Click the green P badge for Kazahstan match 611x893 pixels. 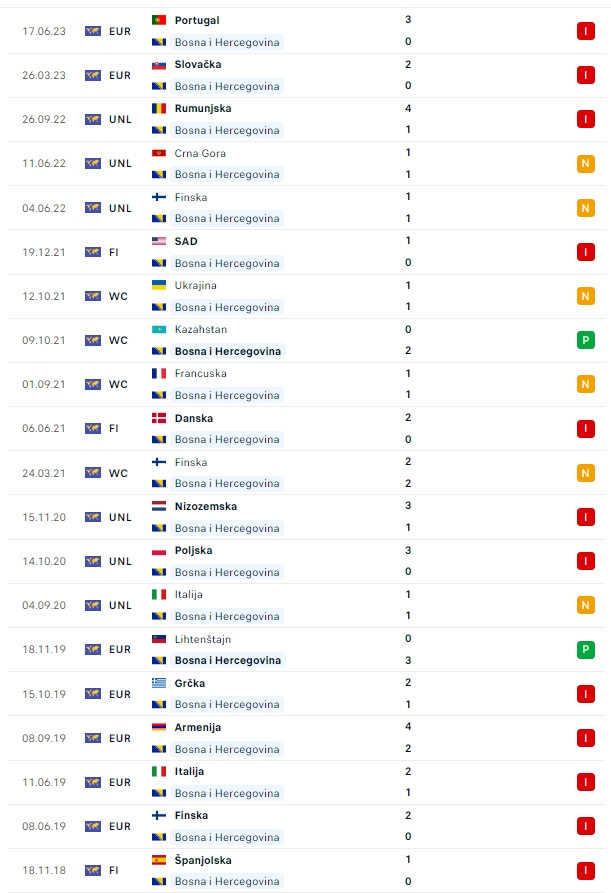586,340
